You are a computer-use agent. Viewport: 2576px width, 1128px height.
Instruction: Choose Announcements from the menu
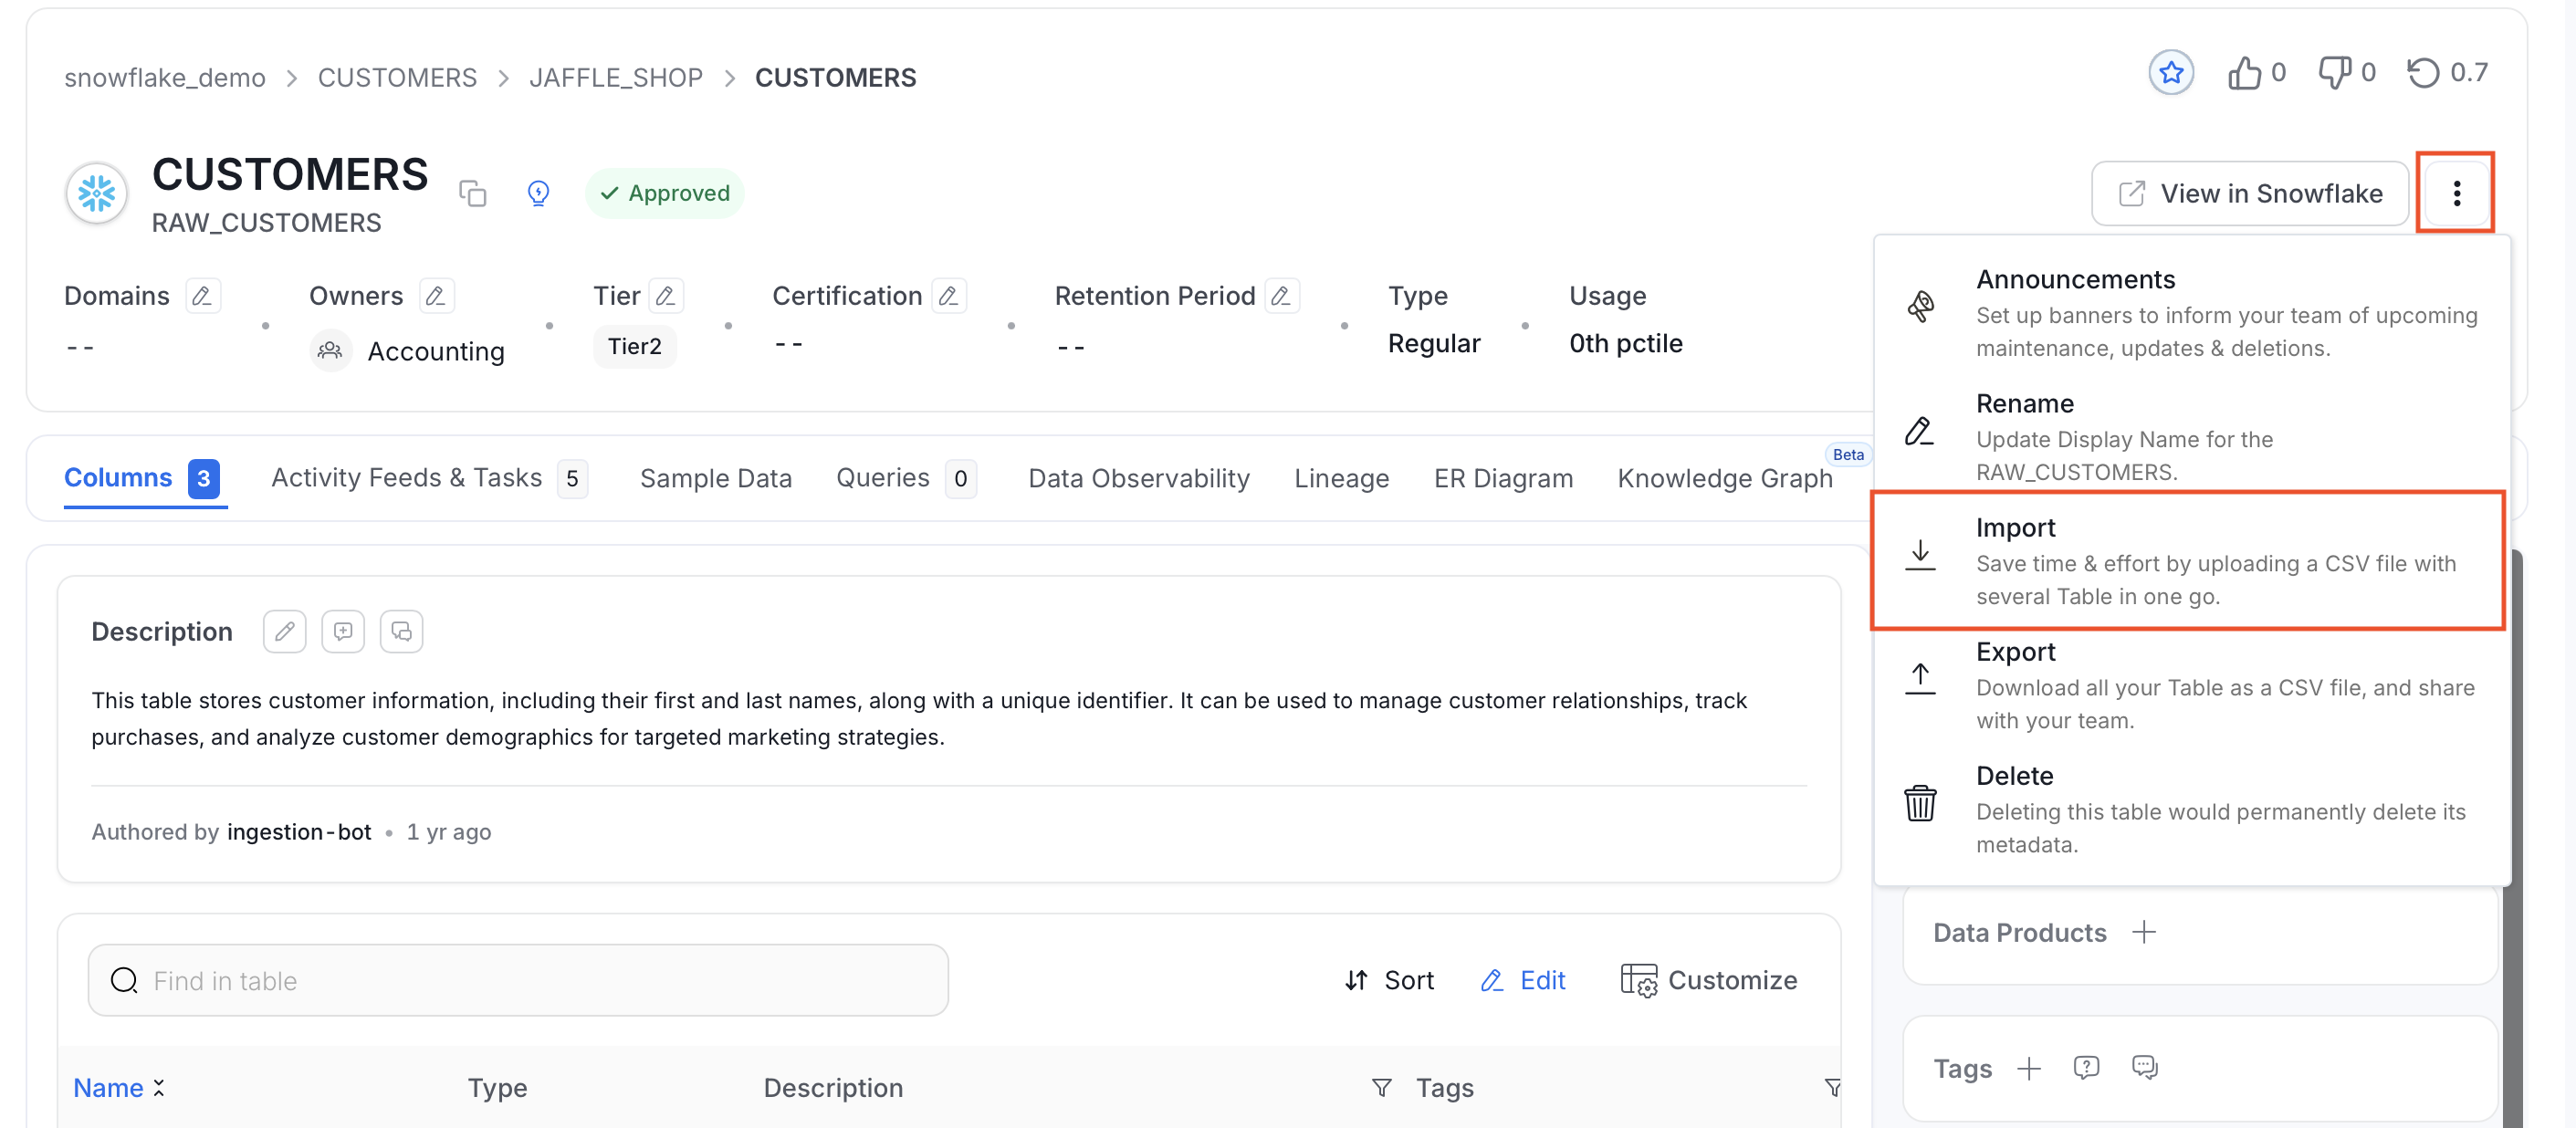(2192, 312)
